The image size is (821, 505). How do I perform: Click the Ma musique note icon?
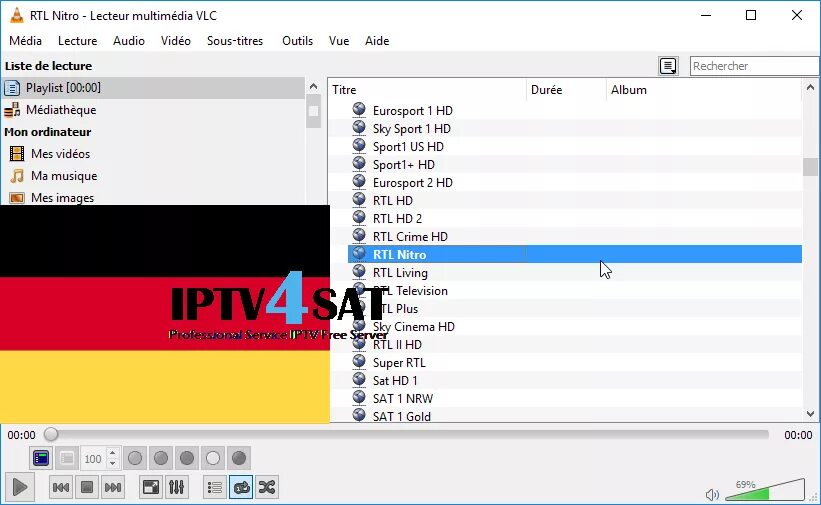click(17, 175)
